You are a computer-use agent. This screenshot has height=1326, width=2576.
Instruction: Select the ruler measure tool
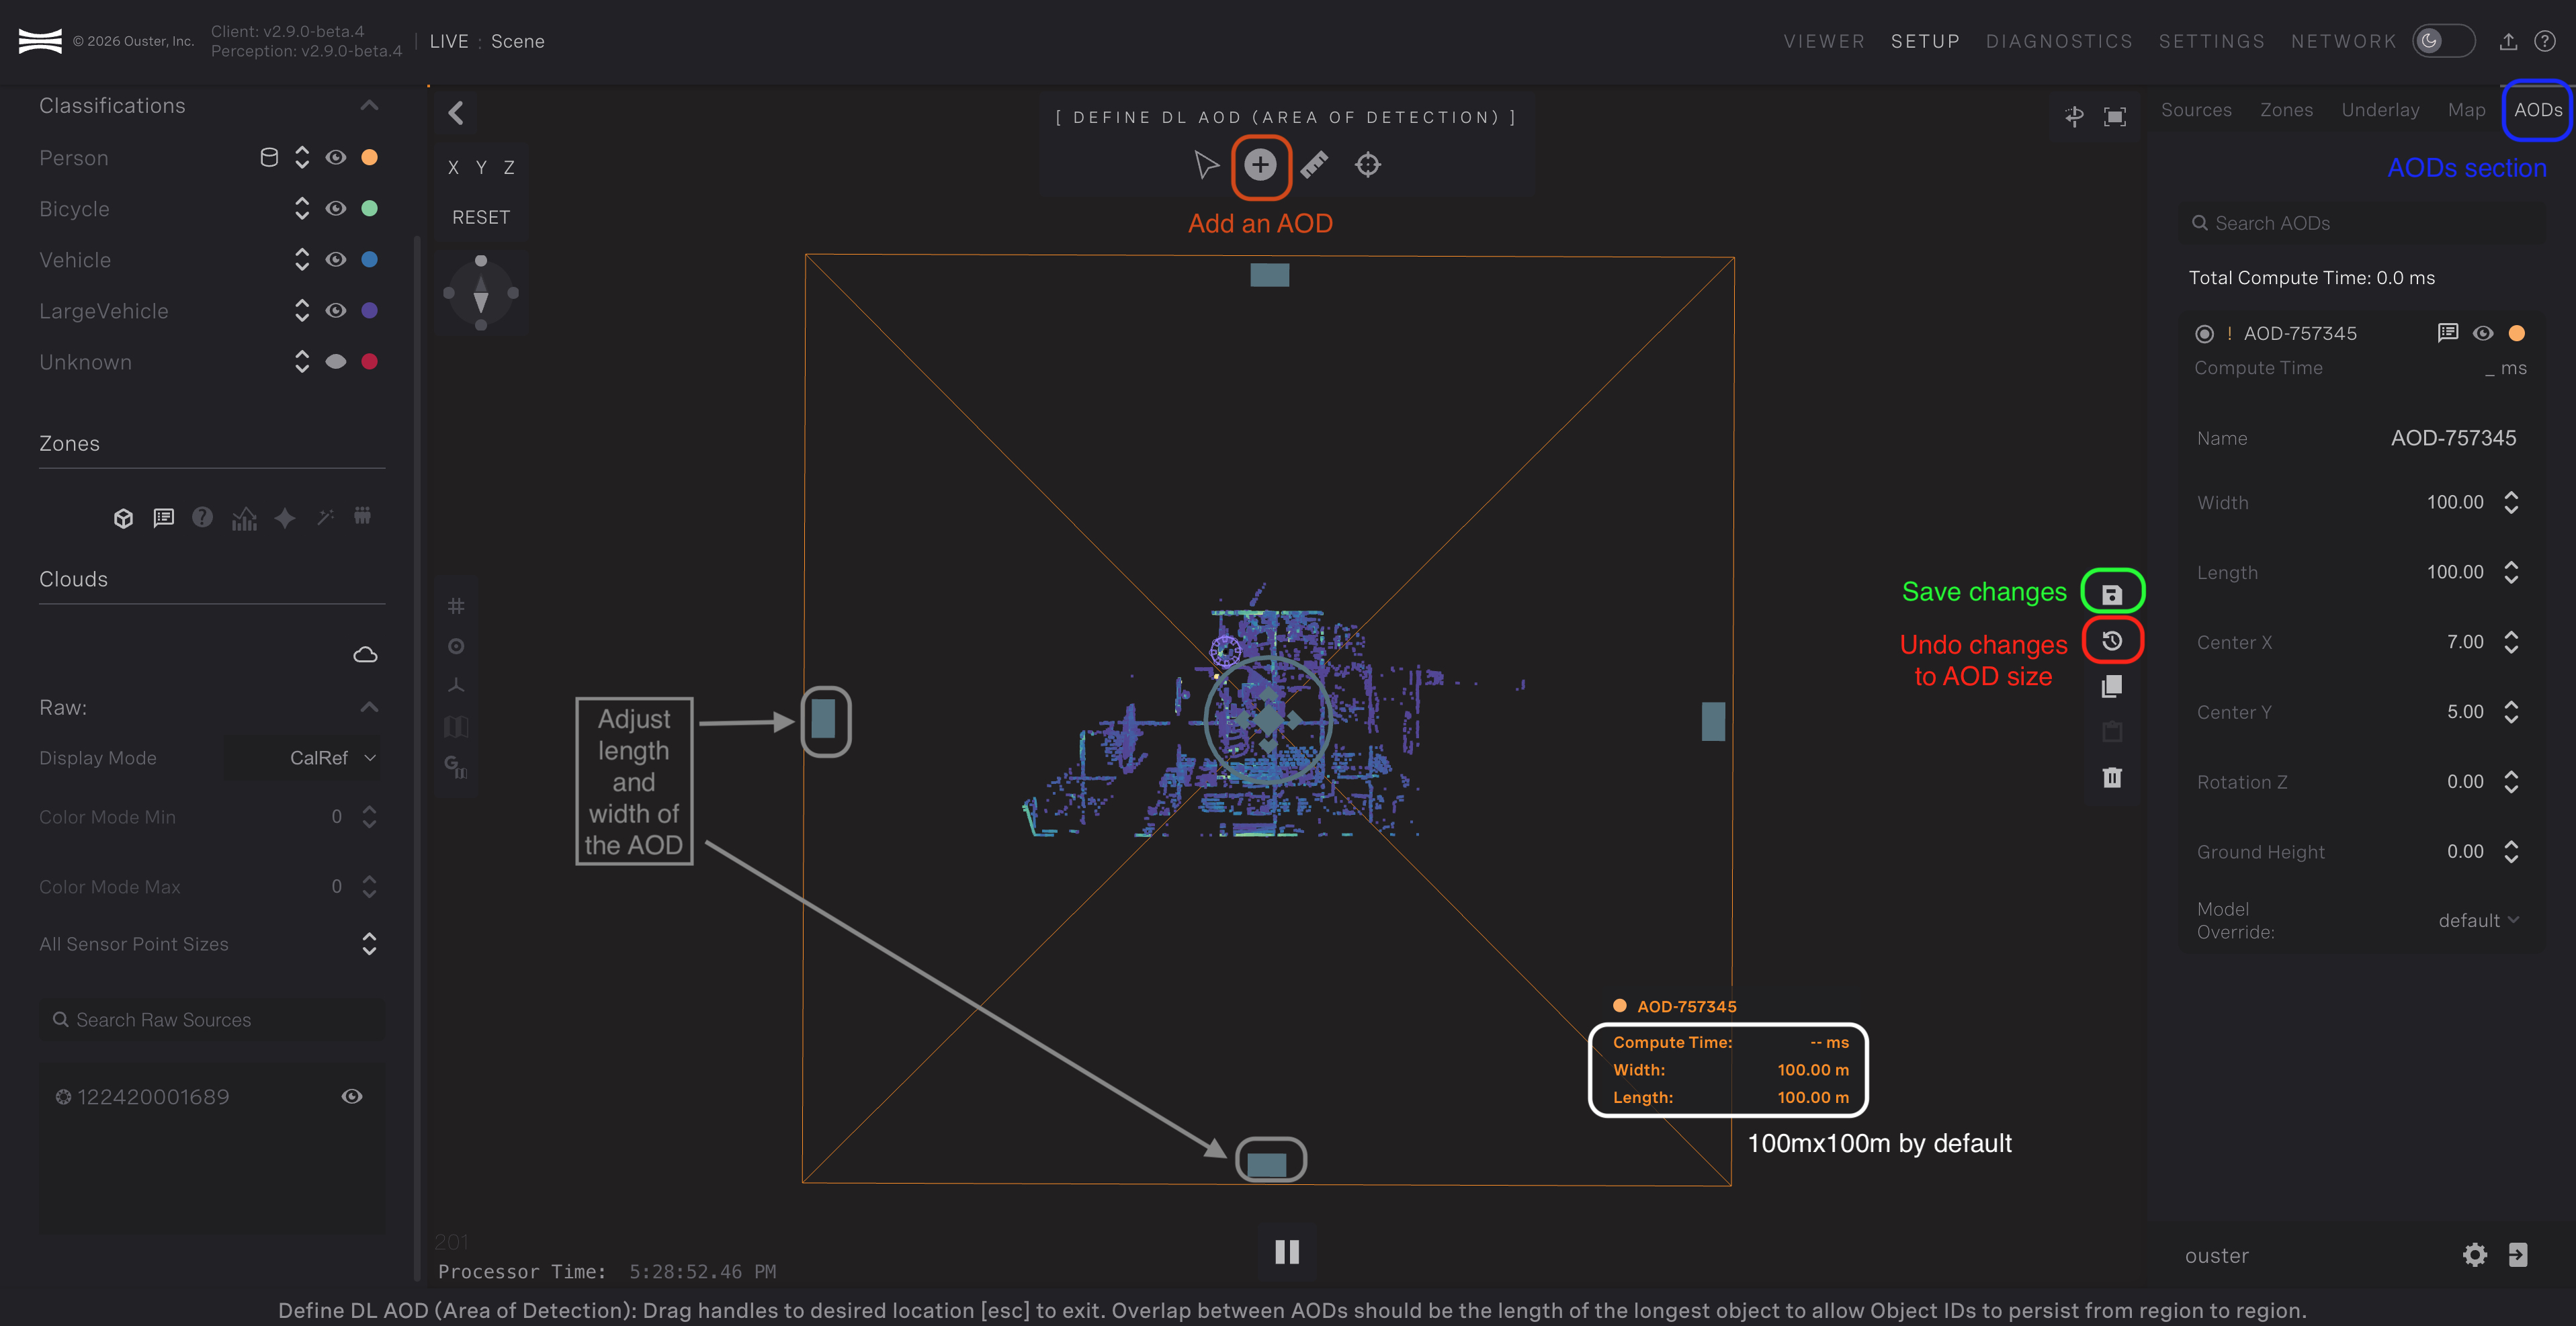[1314, 165]
